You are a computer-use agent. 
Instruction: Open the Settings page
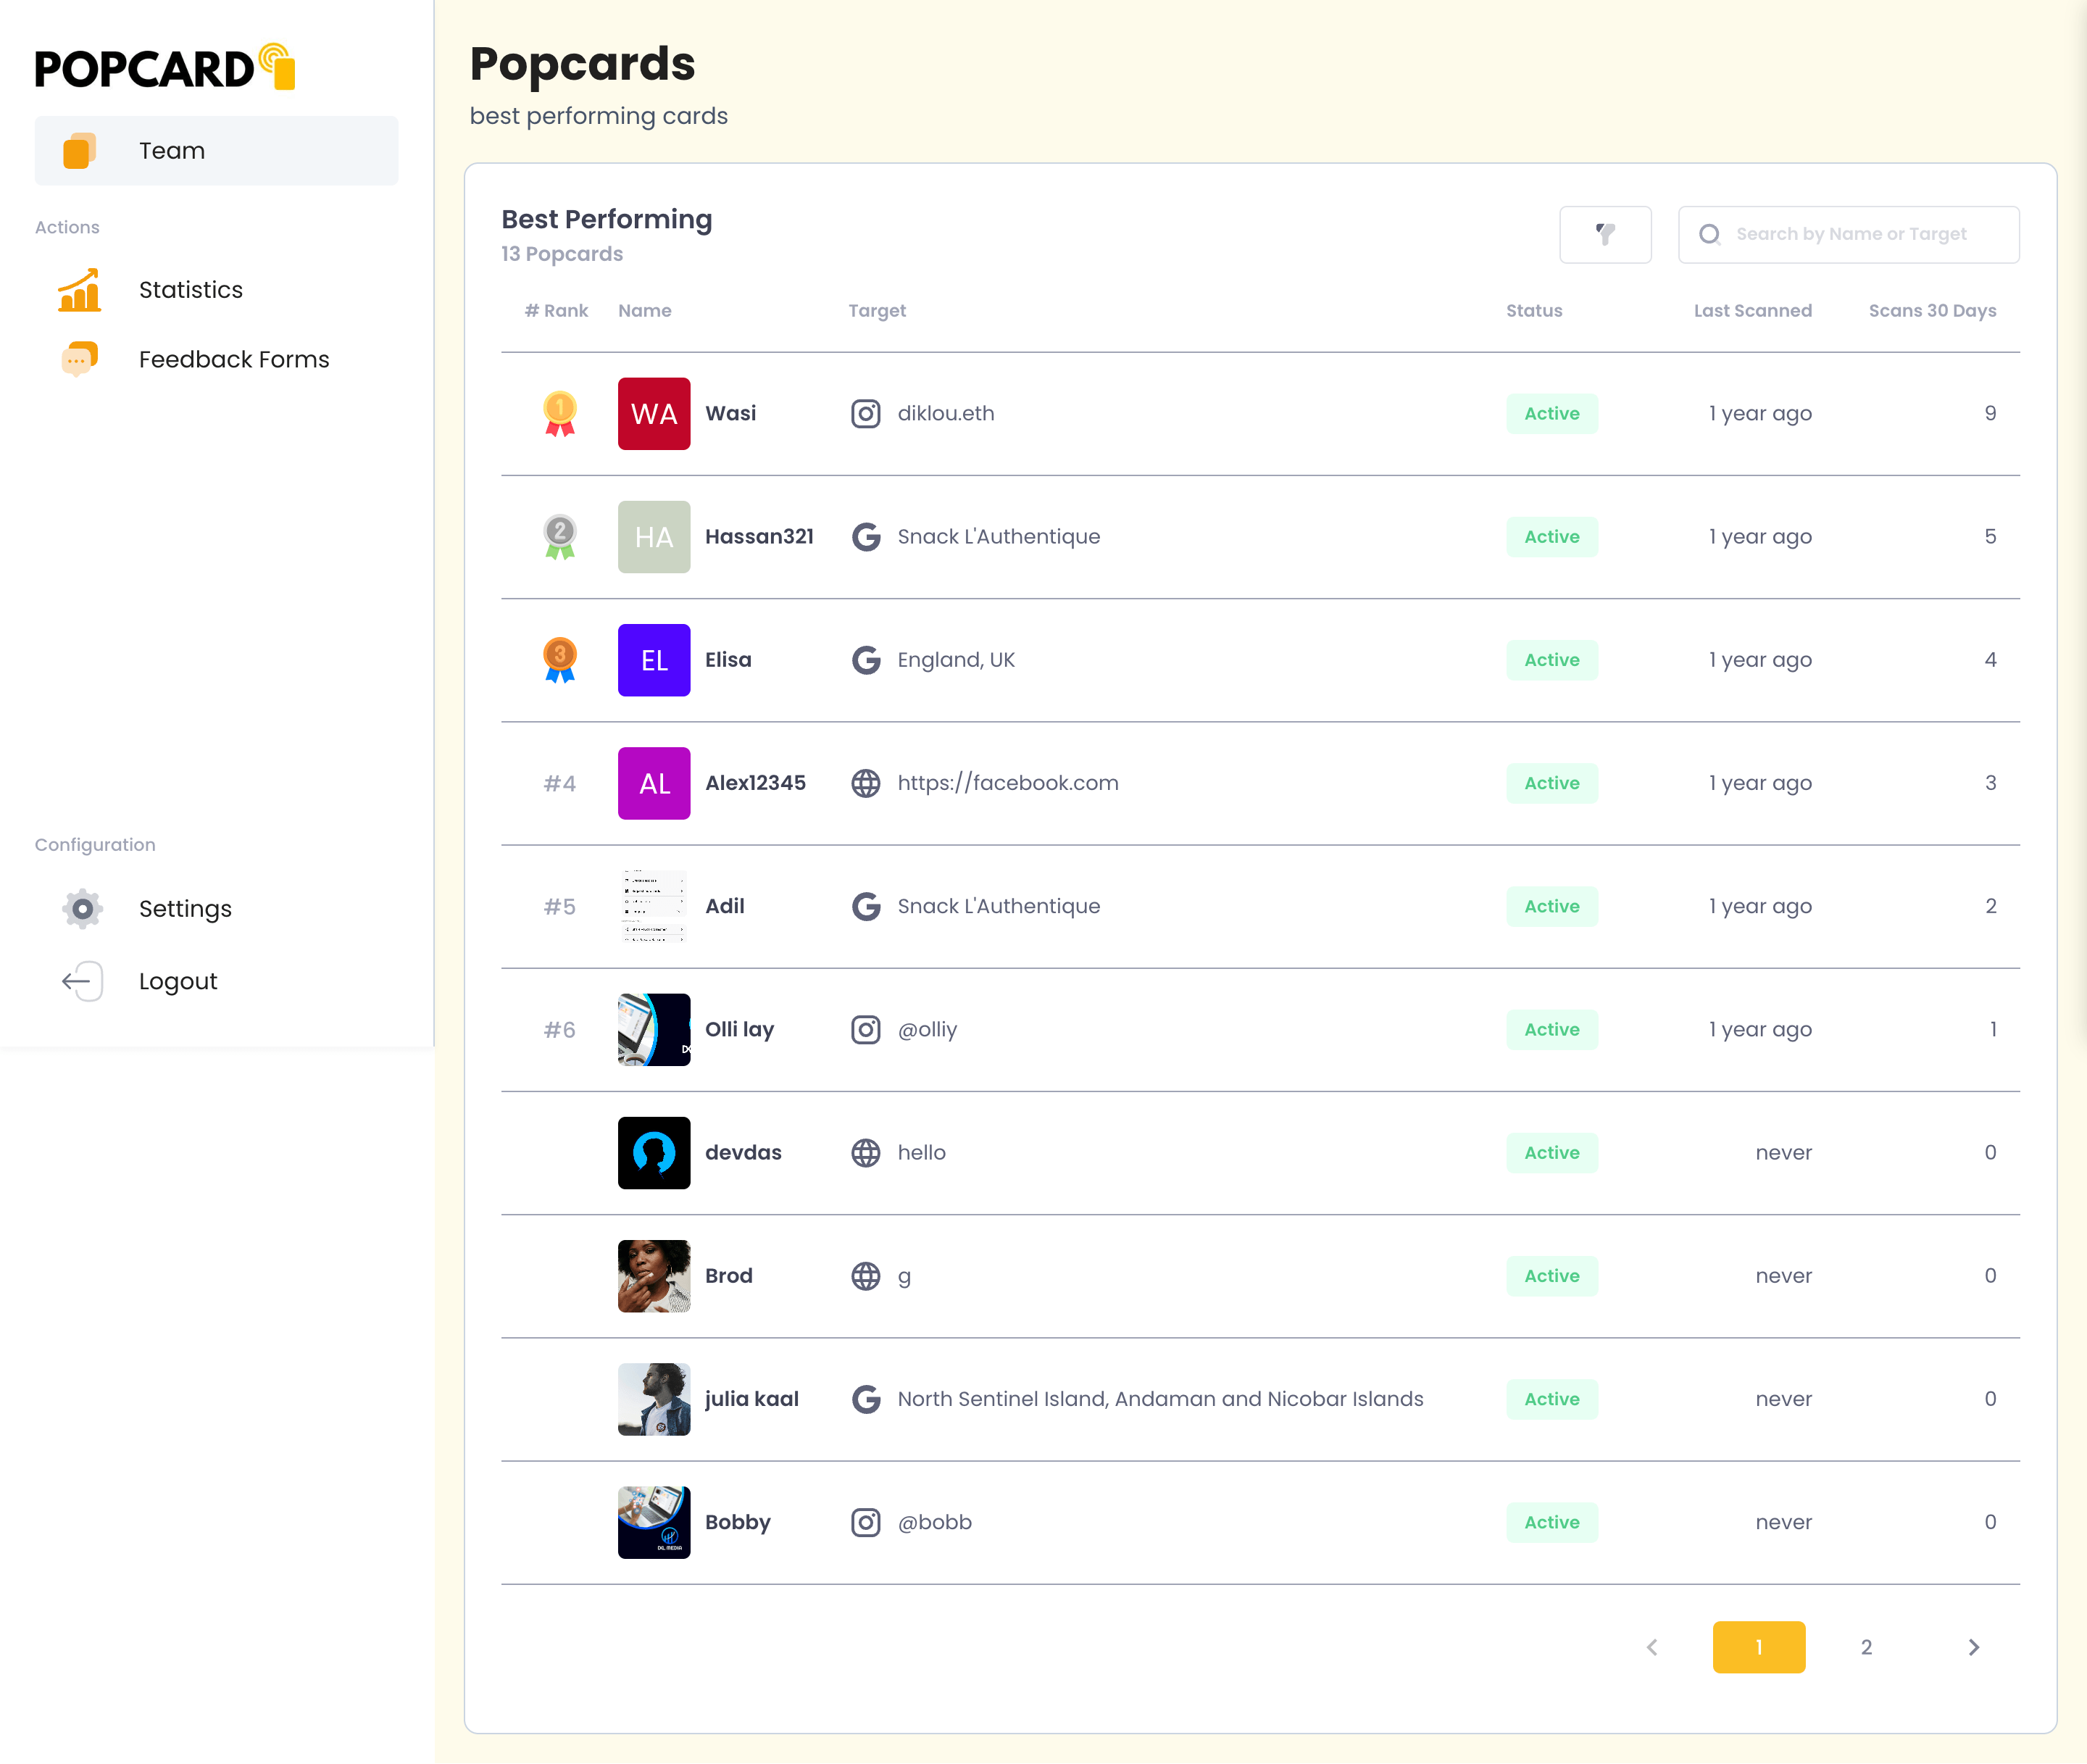point(185,908)
